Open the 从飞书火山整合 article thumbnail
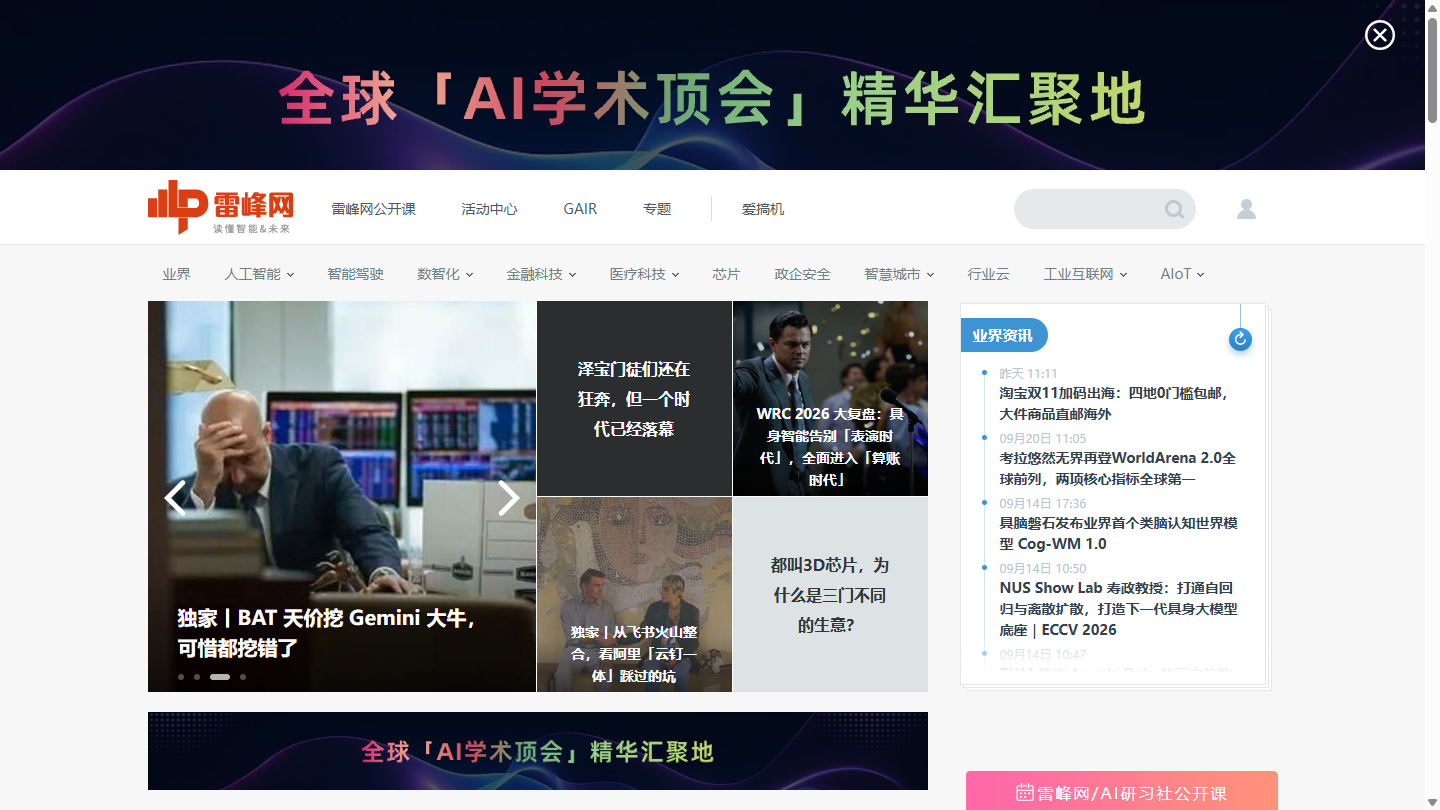The image size is (1440, 810). coord(634,594)
